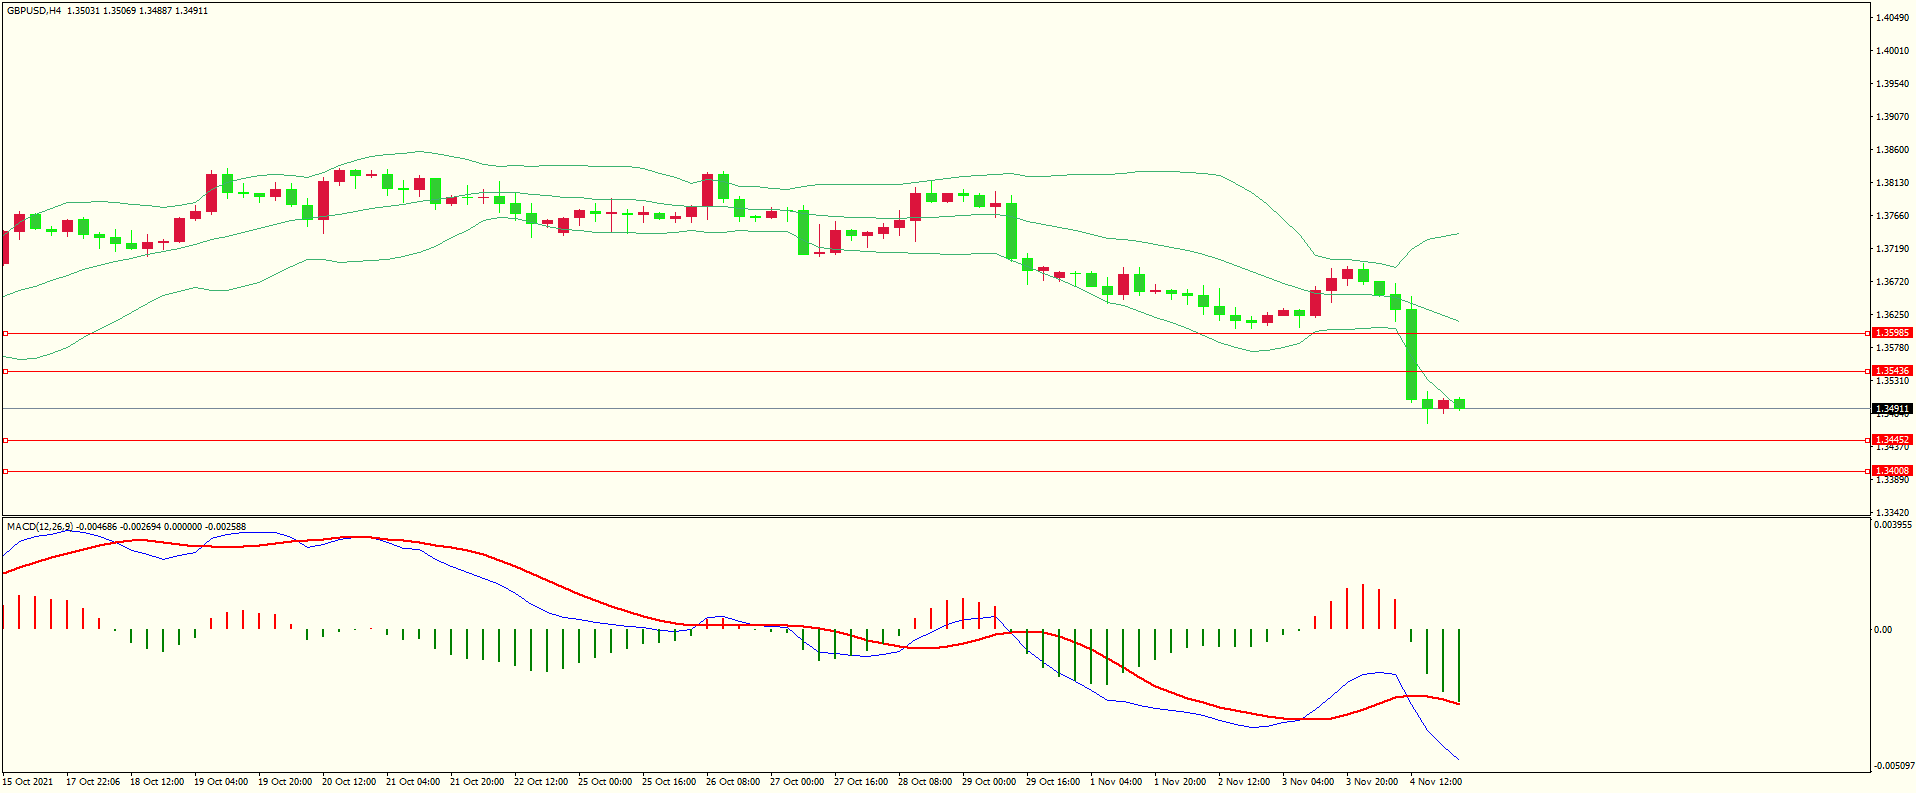1916x793 pixels.
Task: Click the 27 Oct 00:00 time label
Action: click(x=797, y=782)
